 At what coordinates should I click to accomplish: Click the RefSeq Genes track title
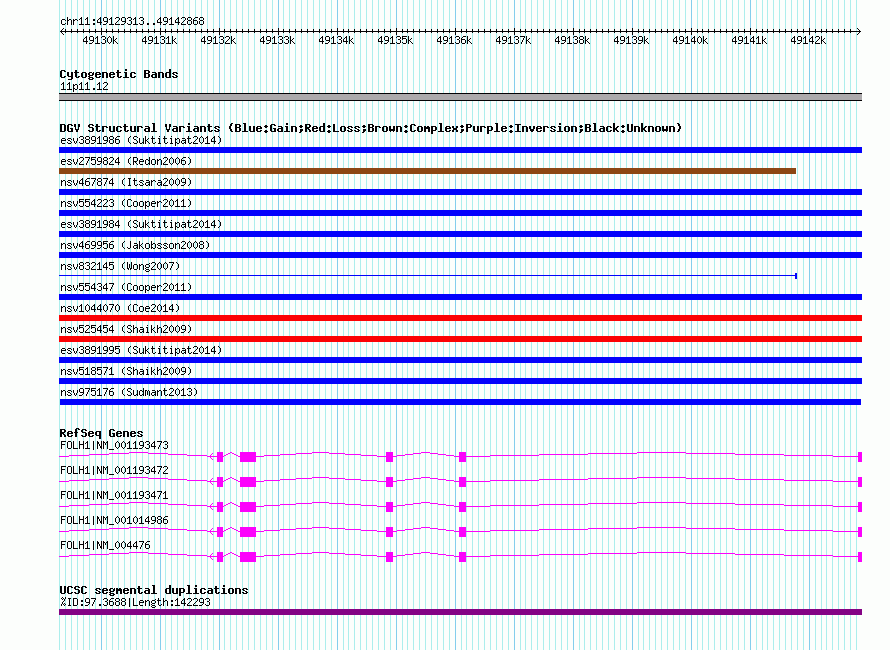tap(101, 433)
